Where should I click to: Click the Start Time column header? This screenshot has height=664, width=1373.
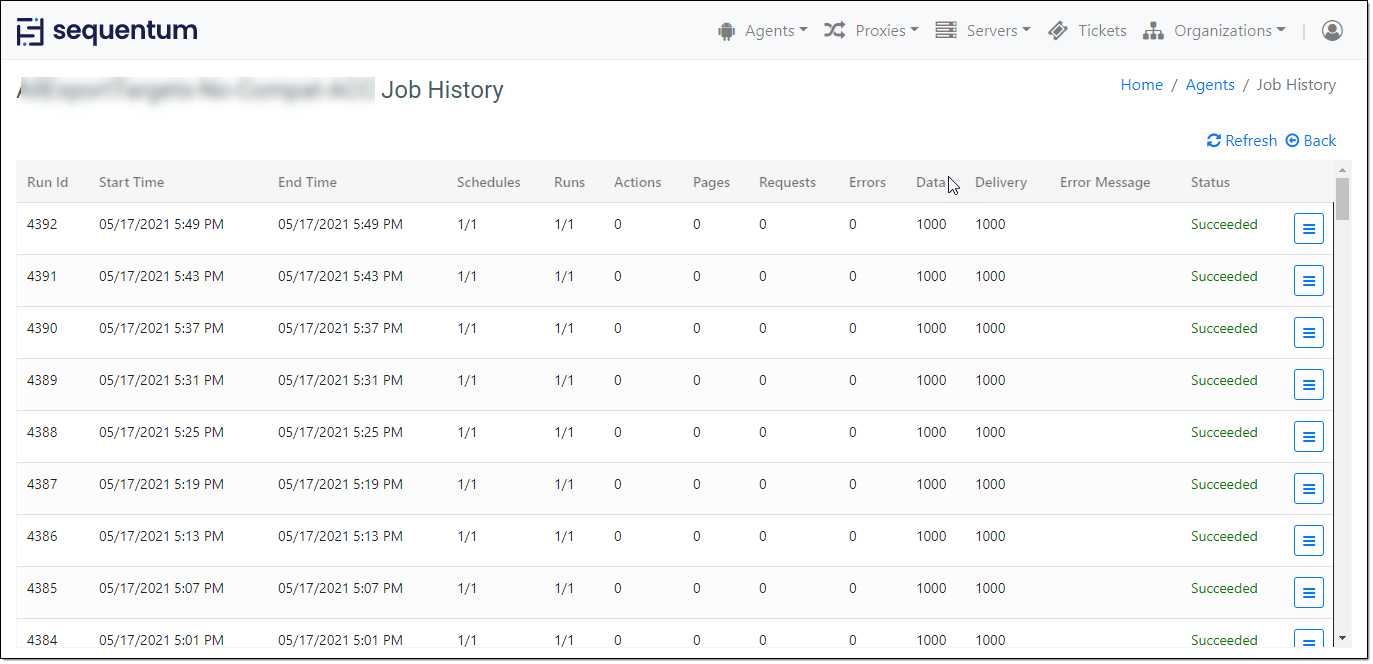pos(131,182)
